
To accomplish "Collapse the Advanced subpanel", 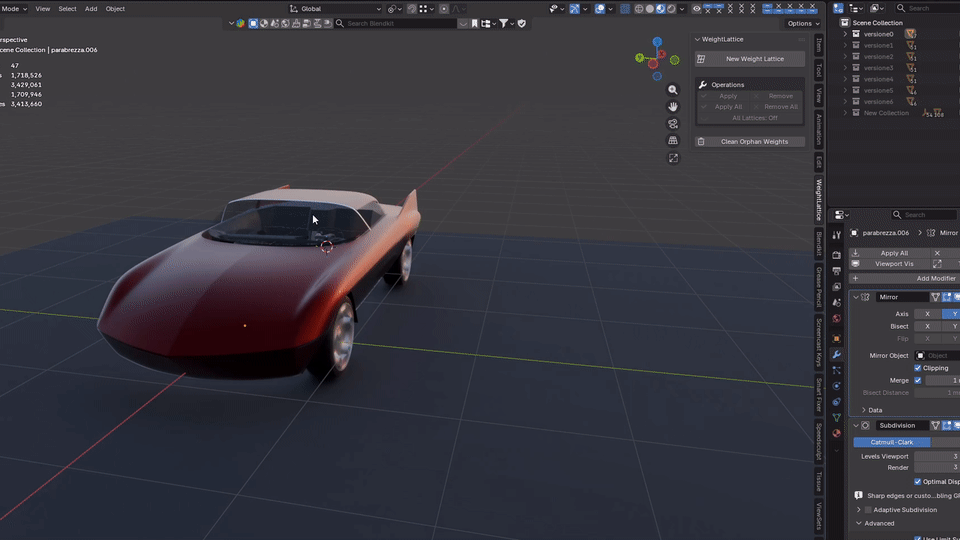I will click(859, 523).
